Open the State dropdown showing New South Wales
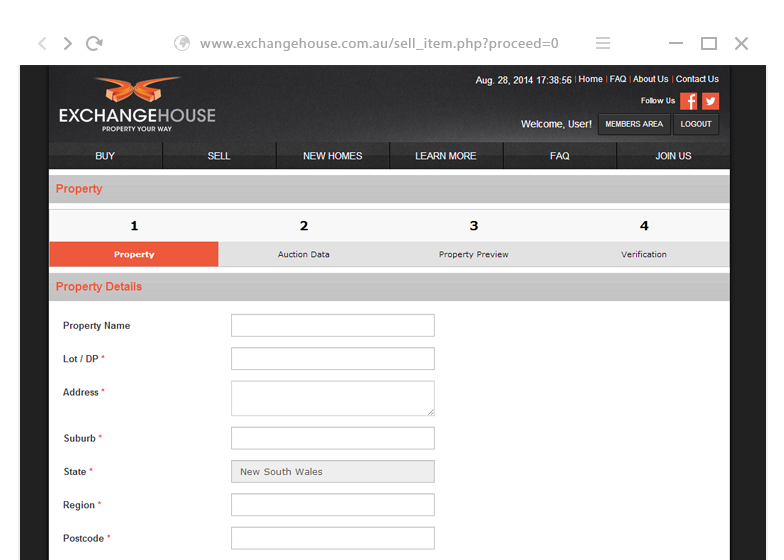This screenshot has width=784, height=560. click(332, 472)
